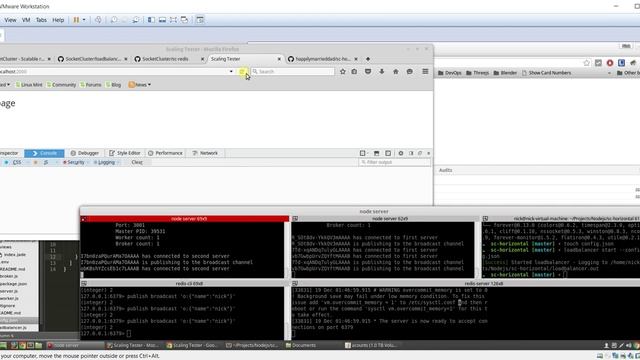Open the Documents window from taskbar
640x360 pixels.
301,345
